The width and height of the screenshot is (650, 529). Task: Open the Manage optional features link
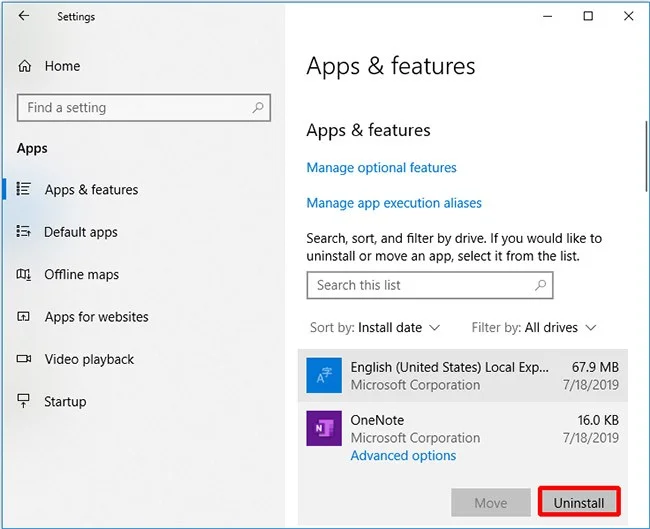381,168
